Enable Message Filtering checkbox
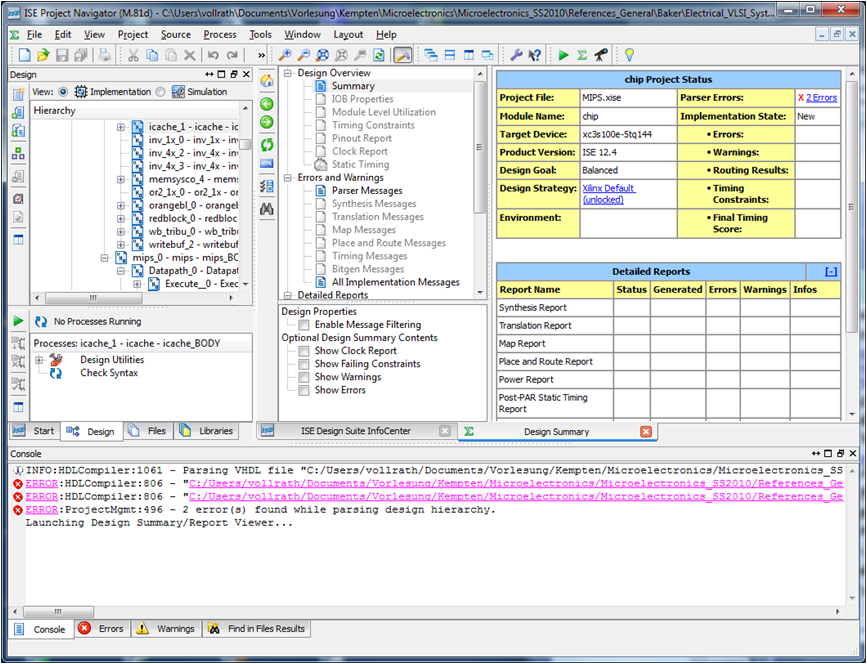The image size is (867, 664). coord(304,325)
